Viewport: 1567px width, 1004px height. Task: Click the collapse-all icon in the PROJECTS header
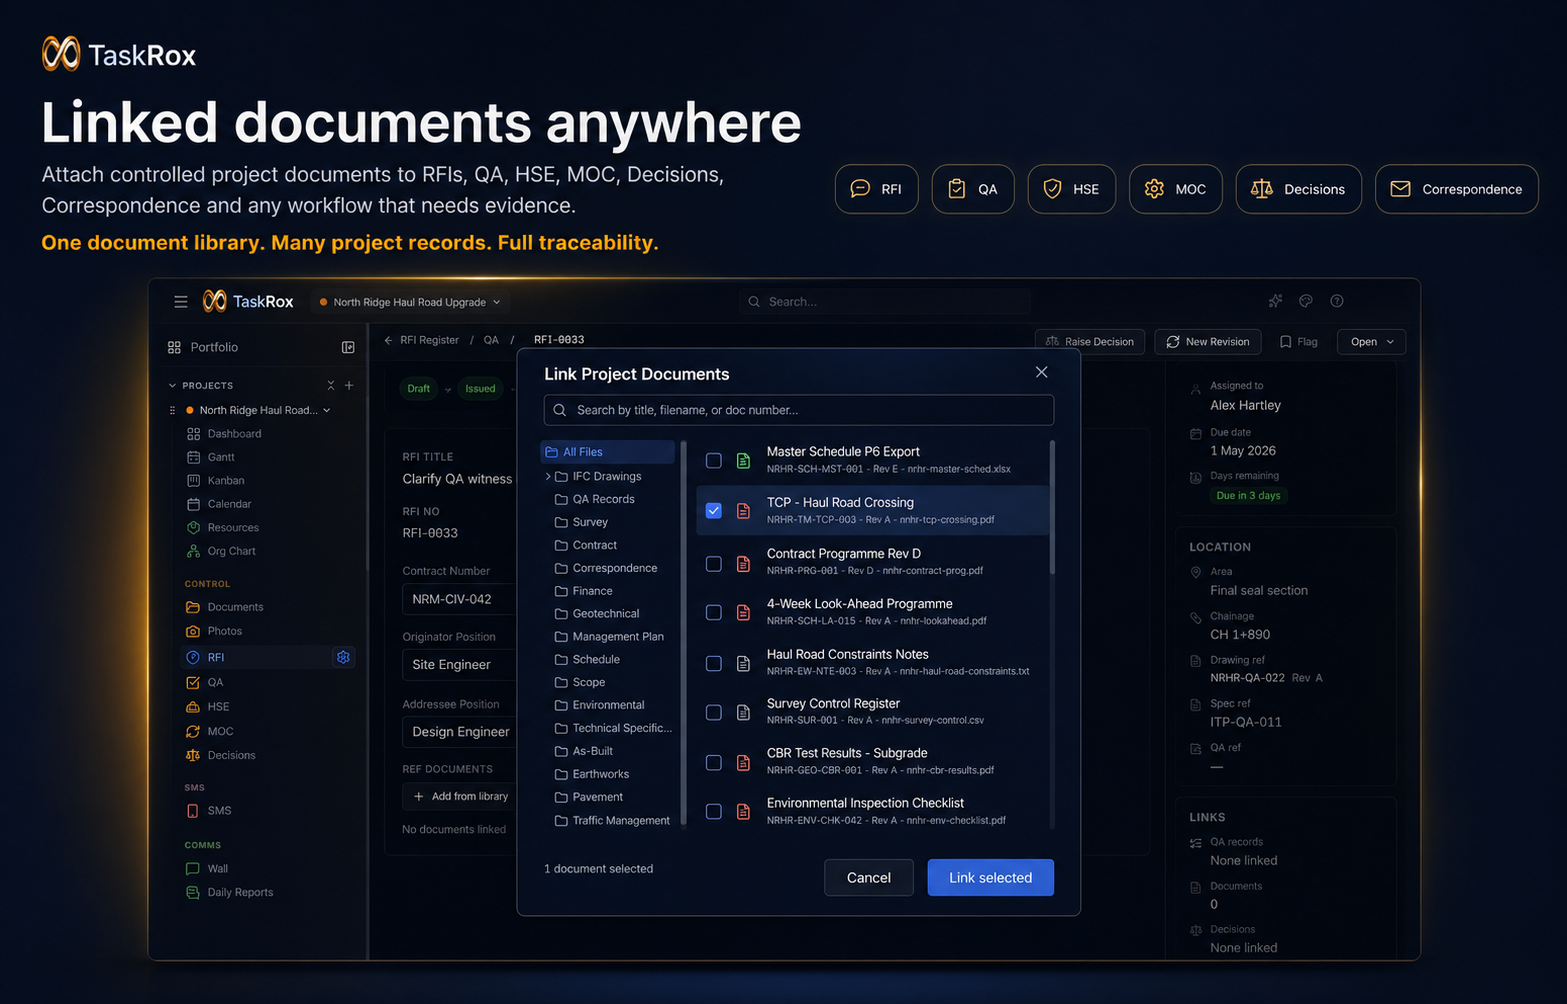tap(331, 385)
